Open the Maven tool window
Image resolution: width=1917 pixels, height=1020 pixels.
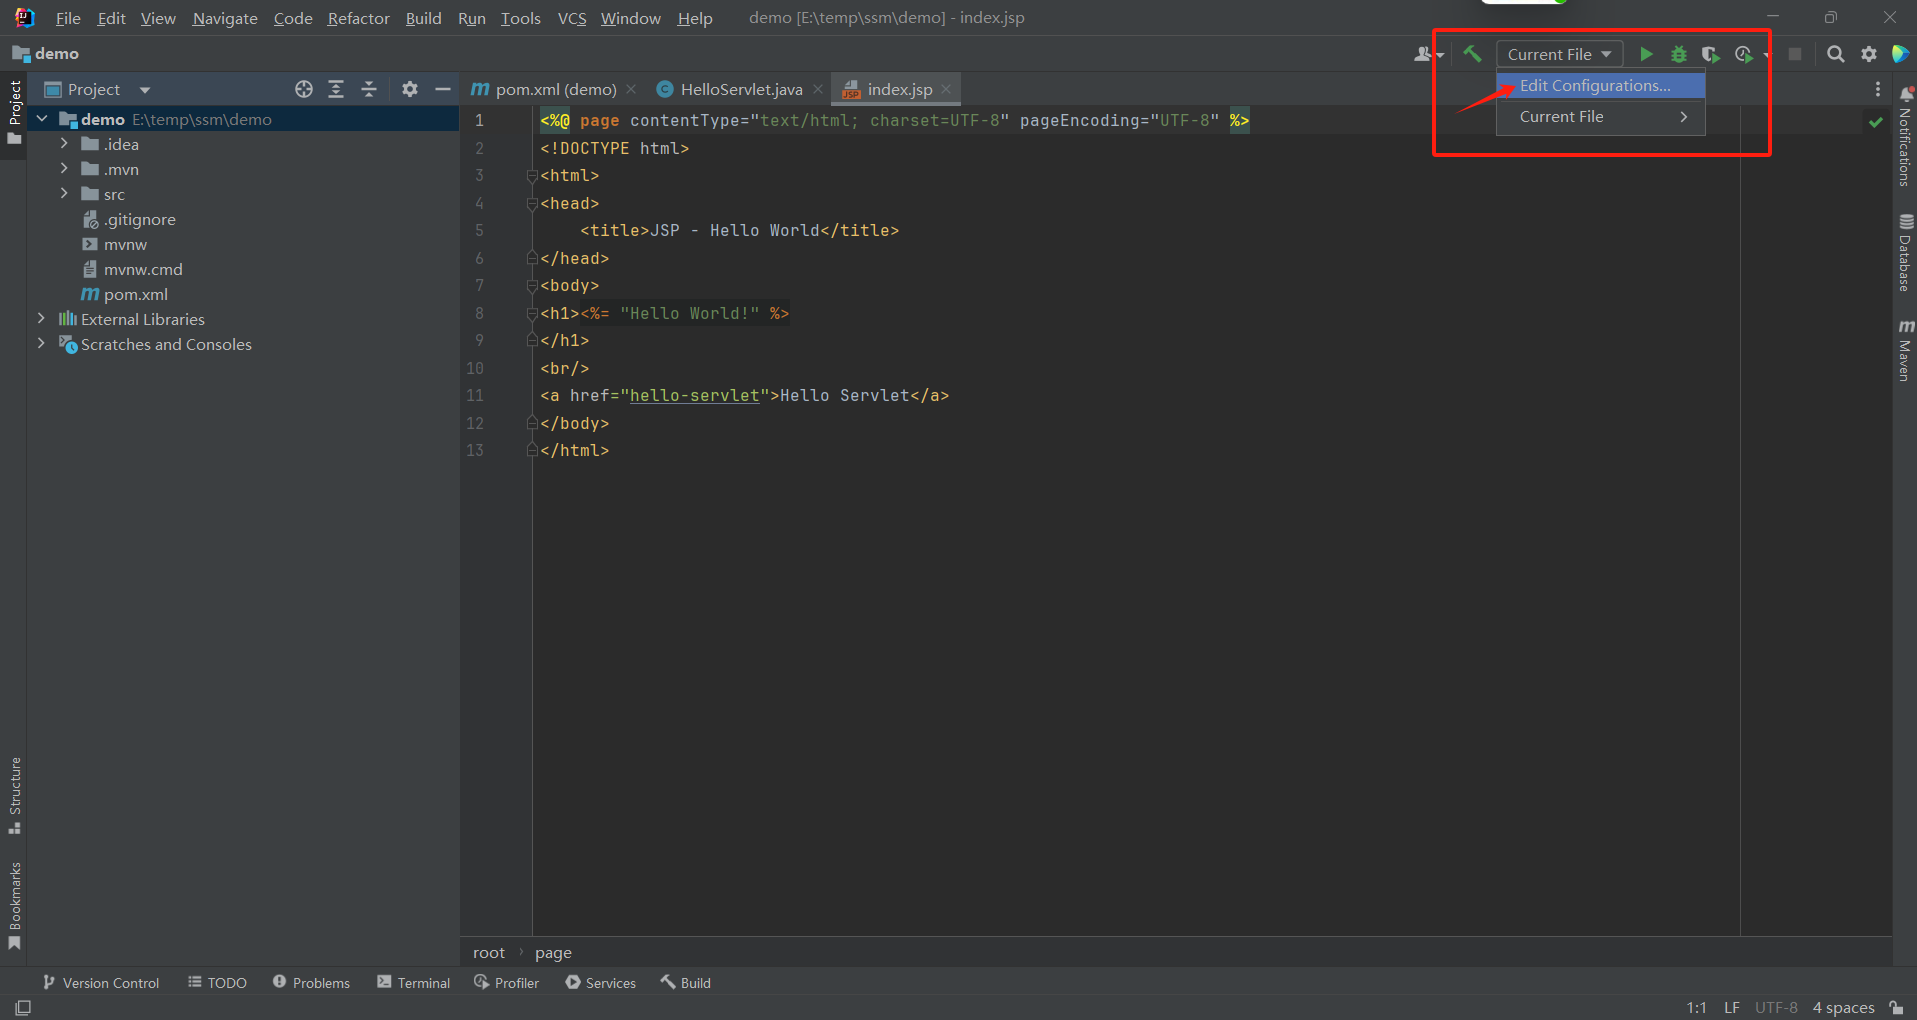pyautogui.click(x=1905, y=350)
